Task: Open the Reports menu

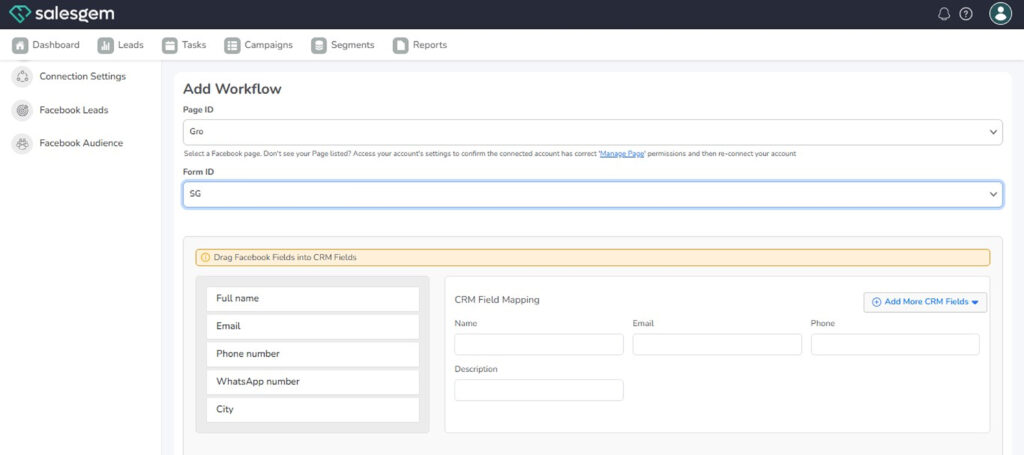Action: point(420,45)
